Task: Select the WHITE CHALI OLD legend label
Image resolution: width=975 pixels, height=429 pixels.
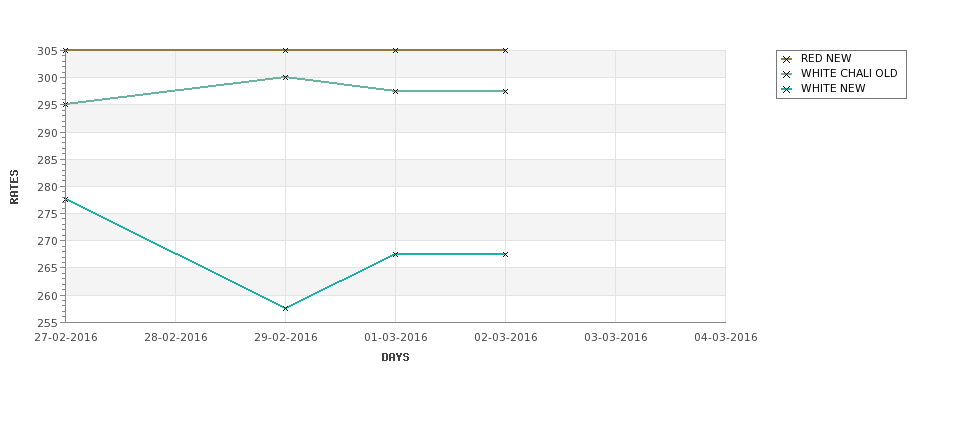Action: pyautogui.click(x=849, y=73)
